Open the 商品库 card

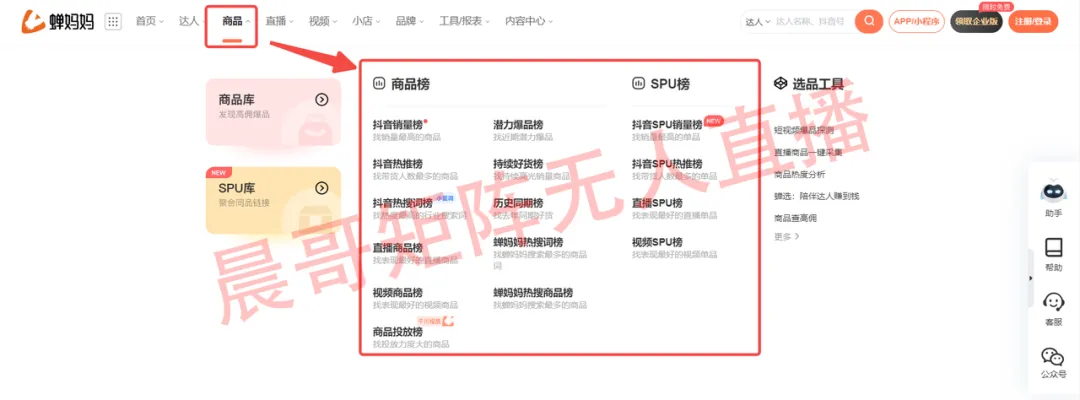273,112
